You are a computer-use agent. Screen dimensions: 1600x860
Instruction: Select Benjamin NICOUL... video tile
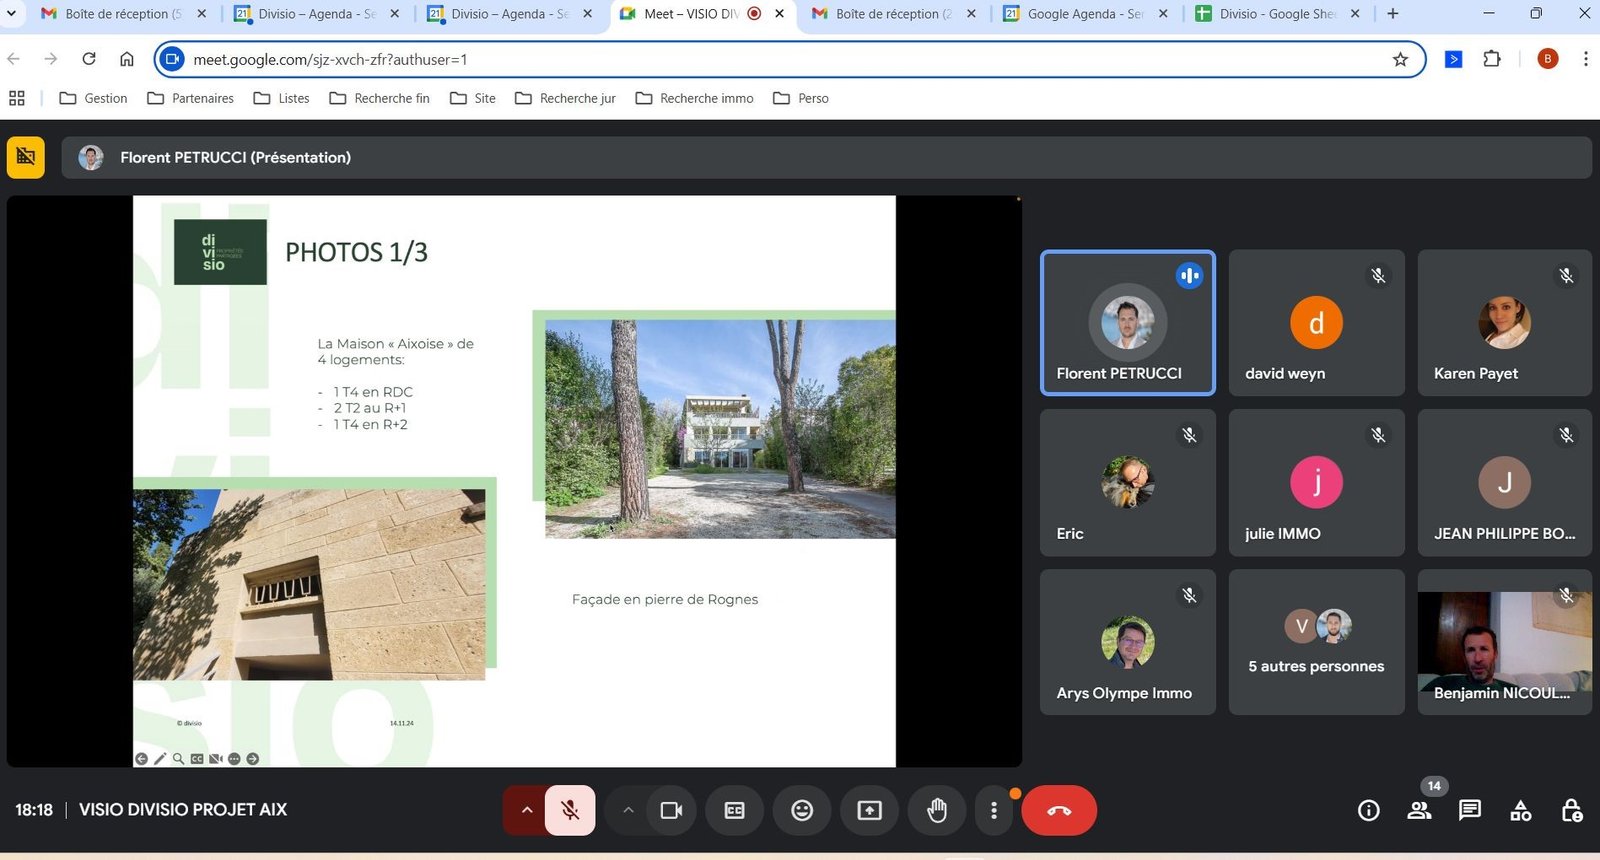coord(1504,642)
